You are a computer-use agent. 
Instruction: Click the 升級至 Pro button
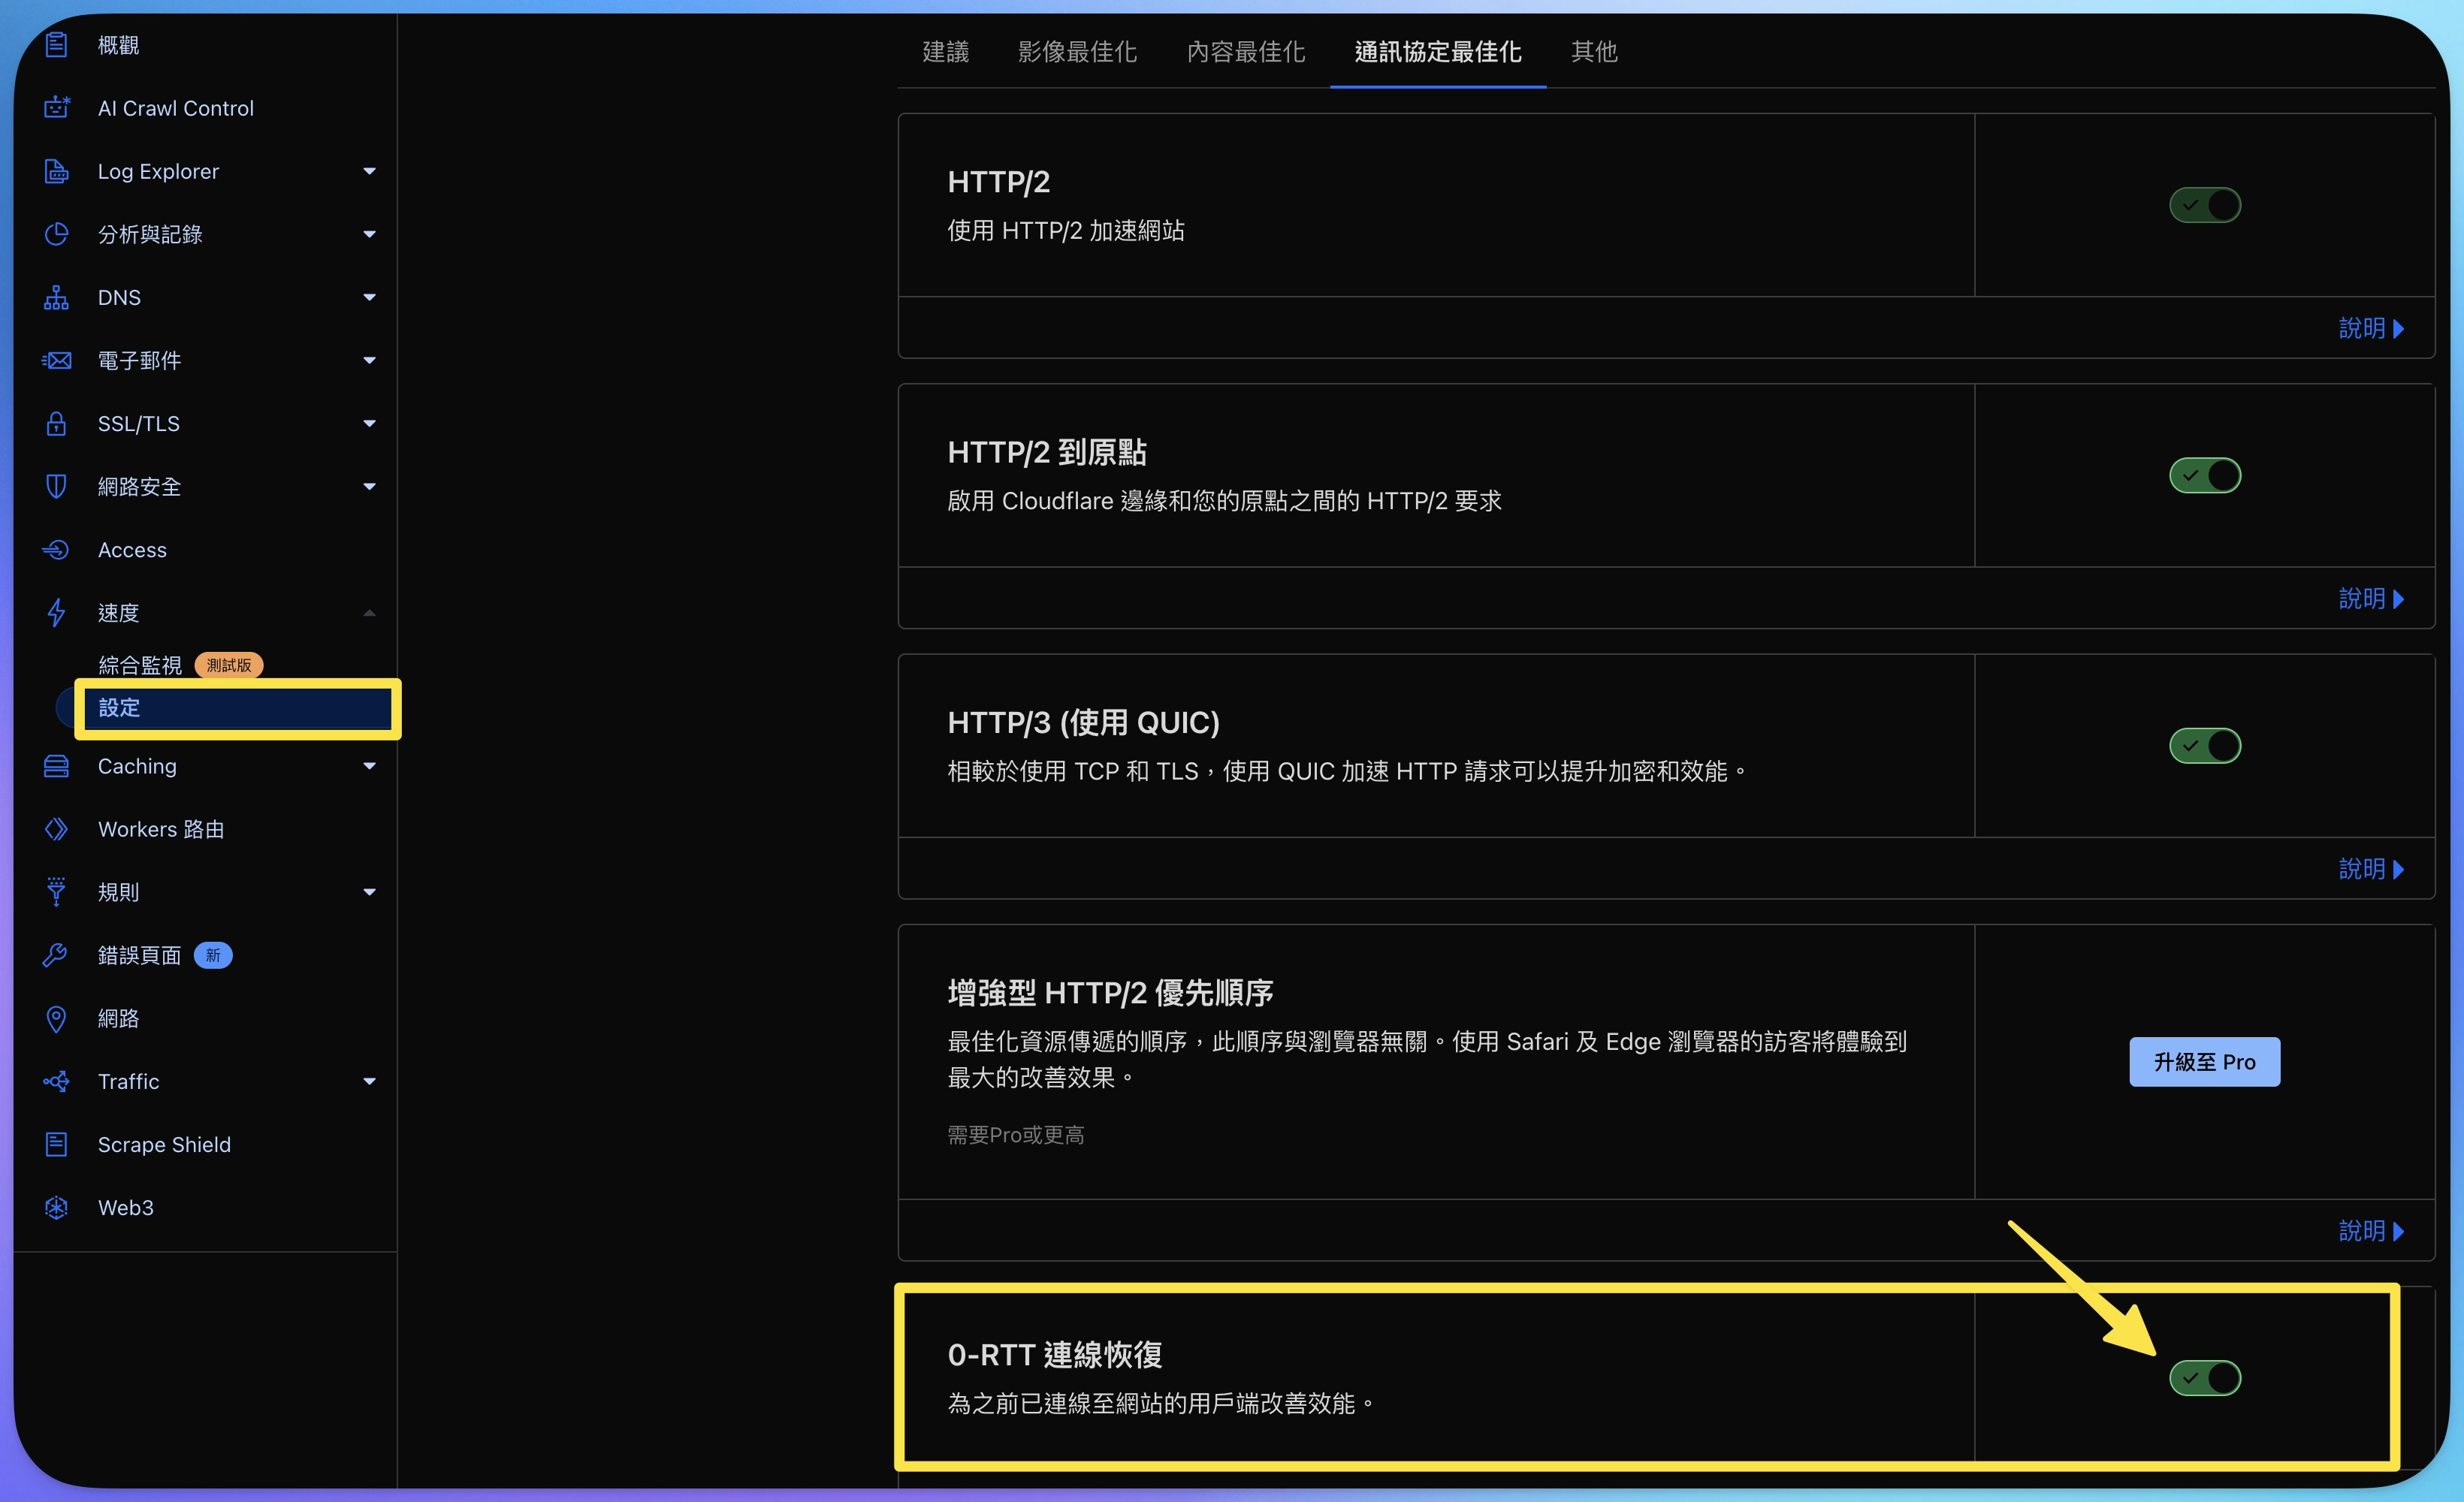point(2204,1062)
